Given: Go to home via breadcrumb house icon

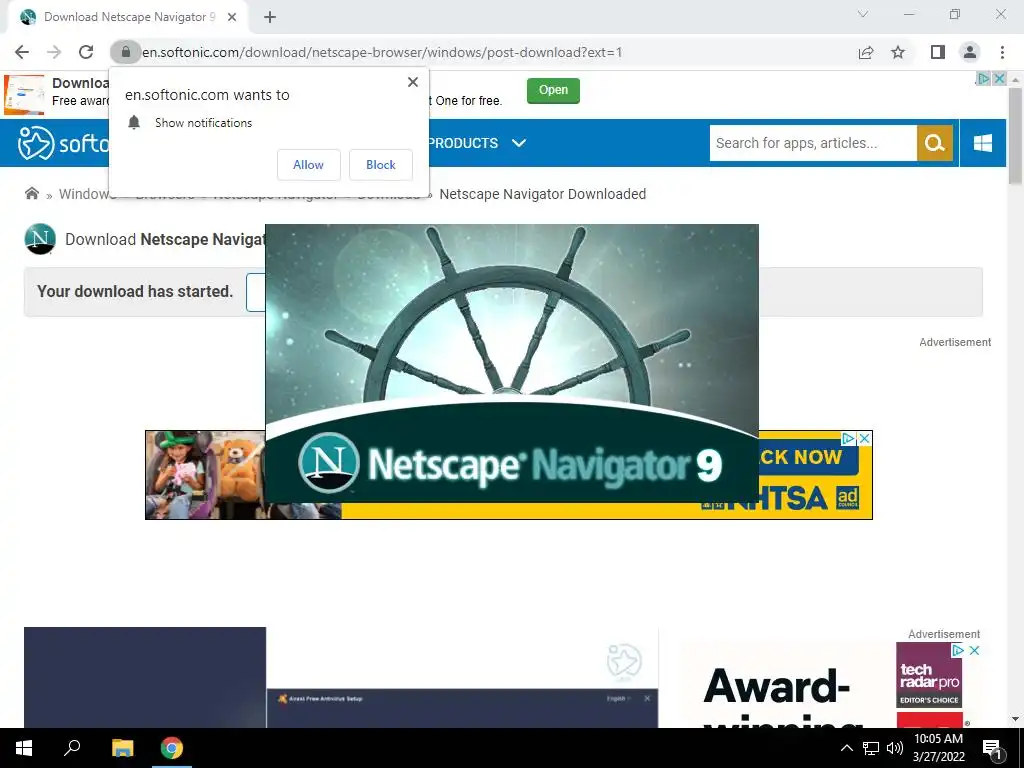Looking at the screenshot, I should coord(31,193).
